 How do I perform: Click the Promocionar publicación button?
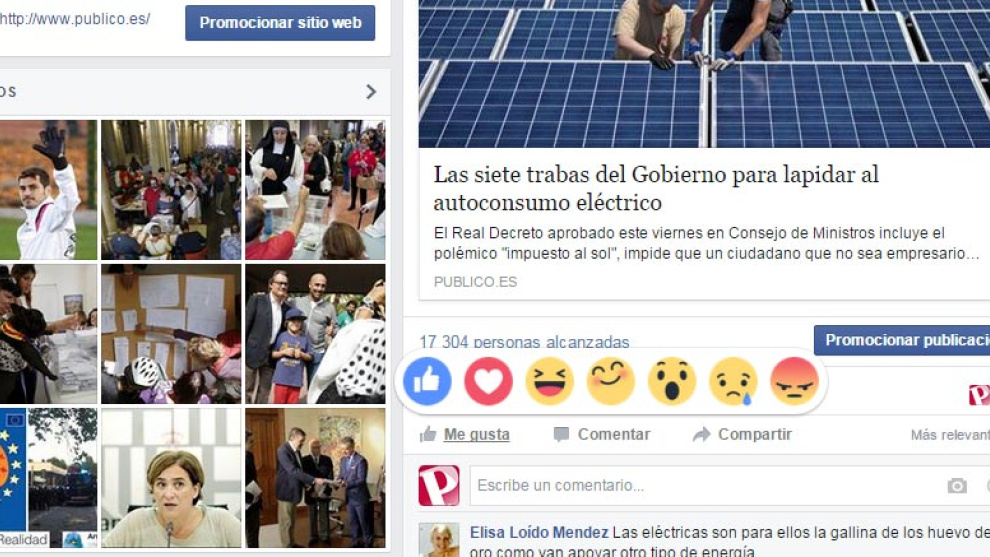click(902, 340)
